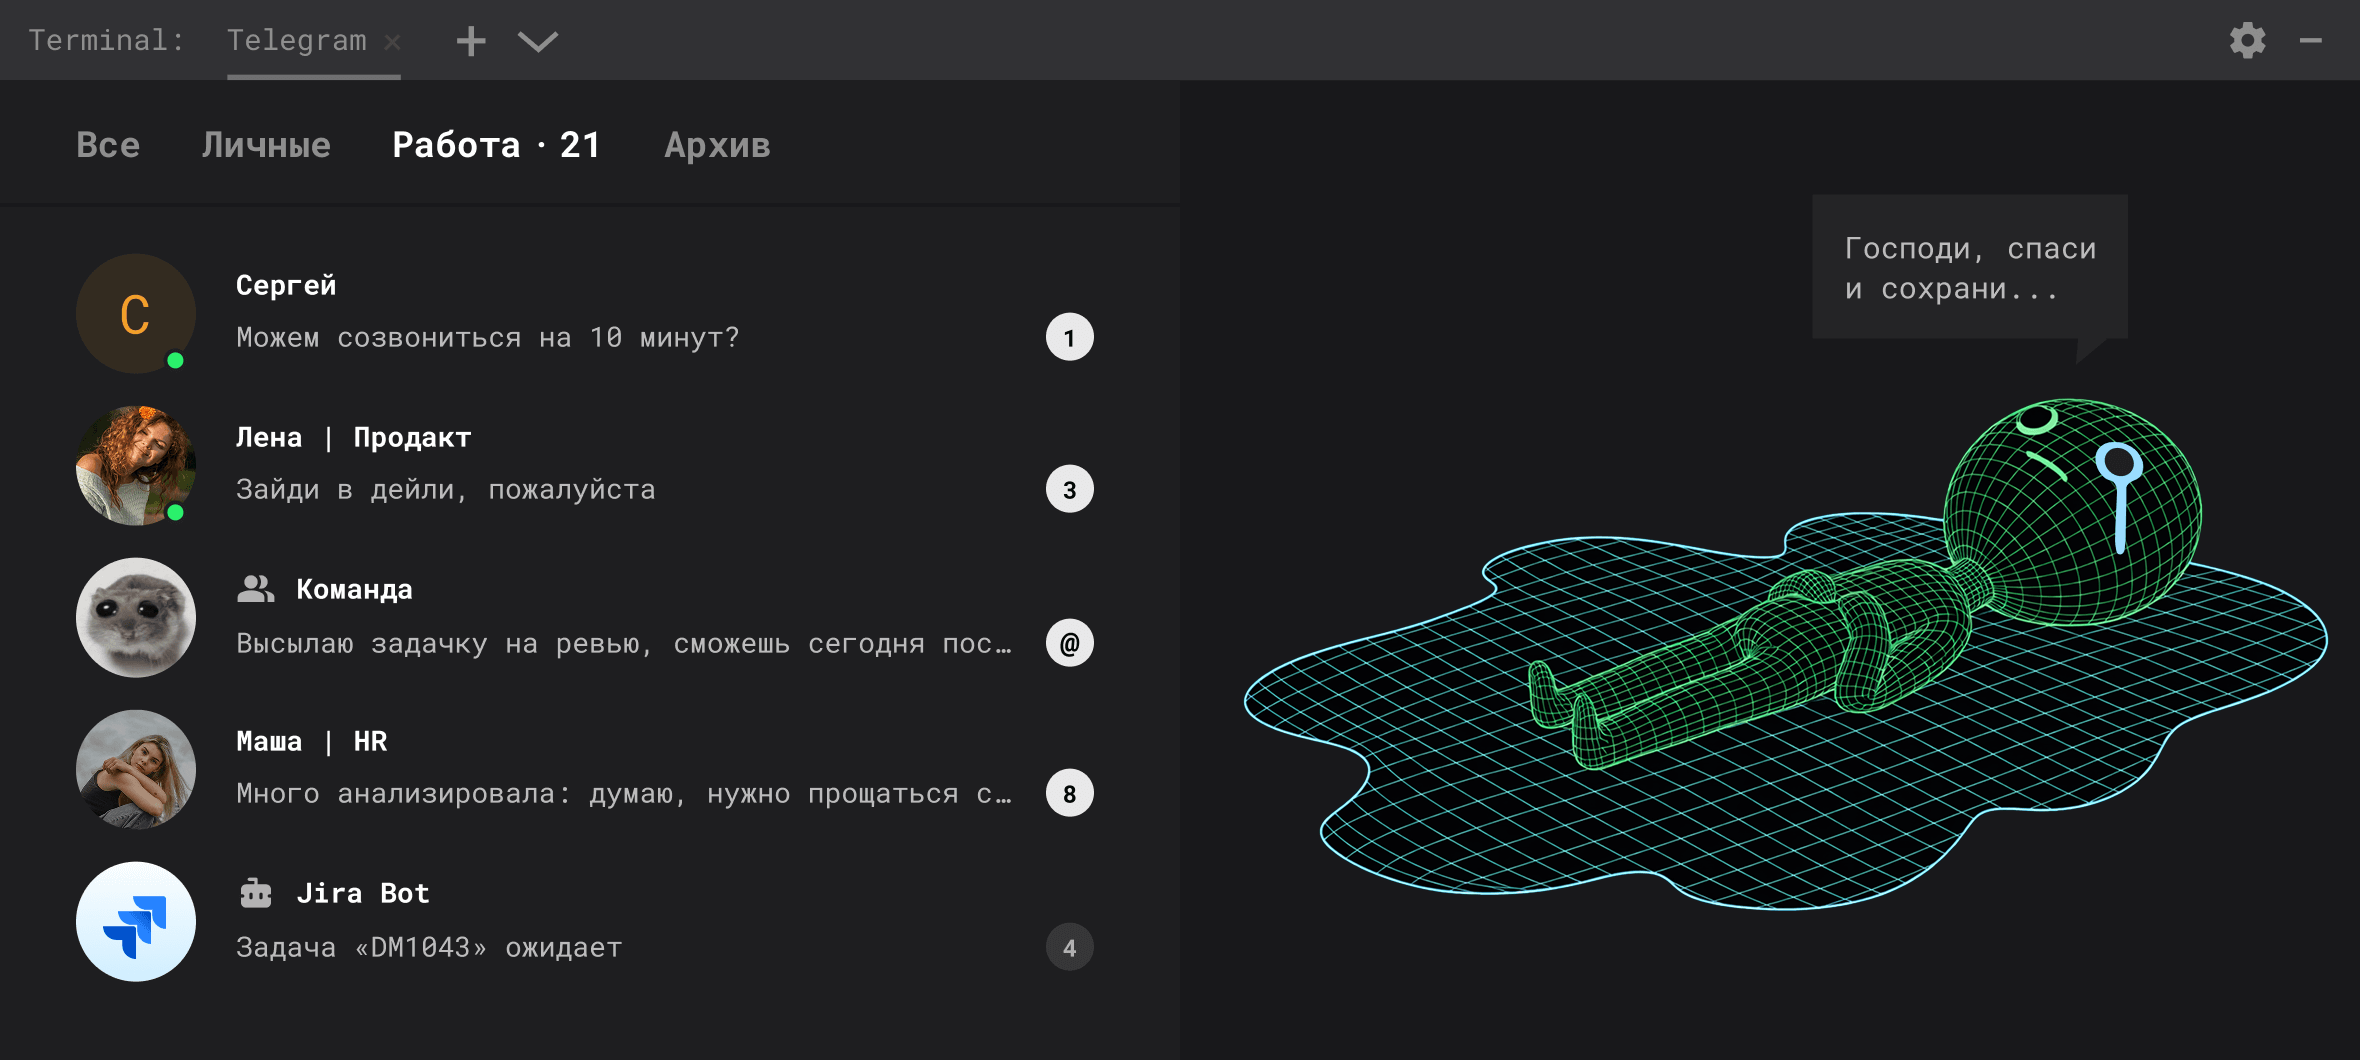Click the unread badge showing 8

[x=1069, y=794]
